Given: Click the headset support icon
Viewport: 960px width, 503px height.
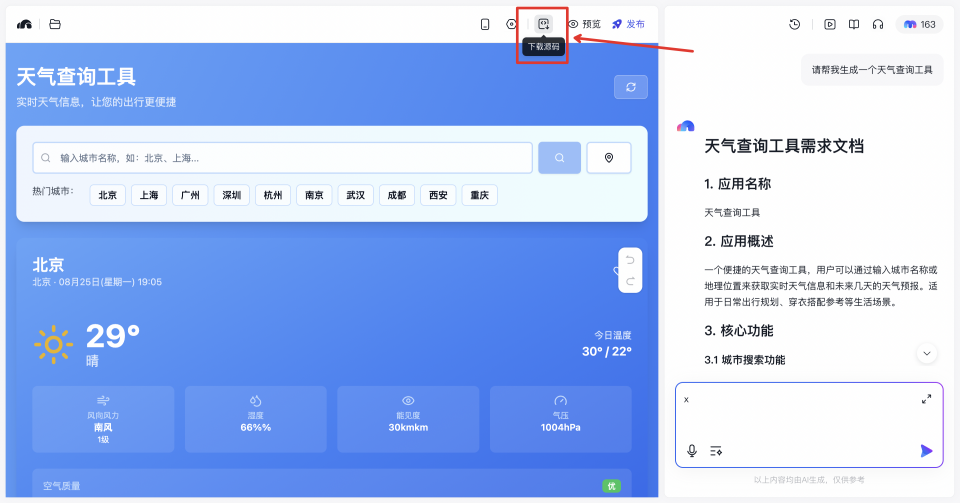Looking at the screenshot, I should point(878,24).
